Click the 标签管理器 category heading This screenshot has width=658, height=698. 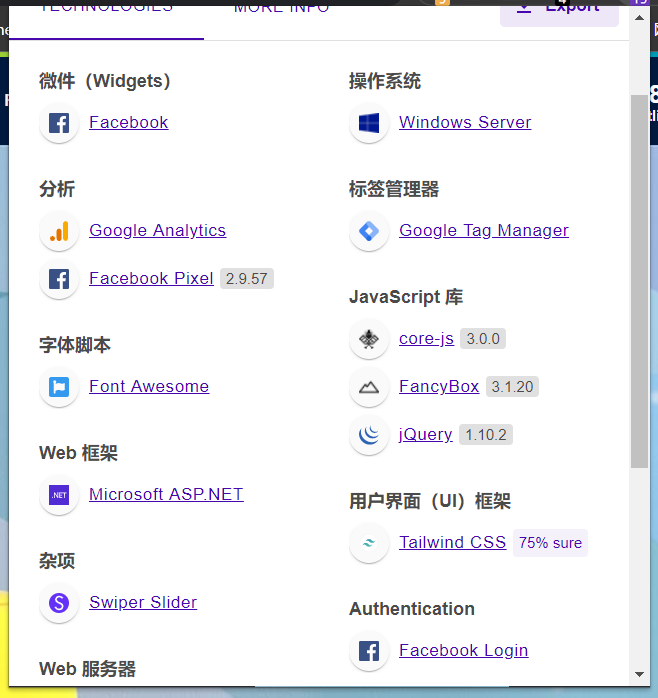394,189
